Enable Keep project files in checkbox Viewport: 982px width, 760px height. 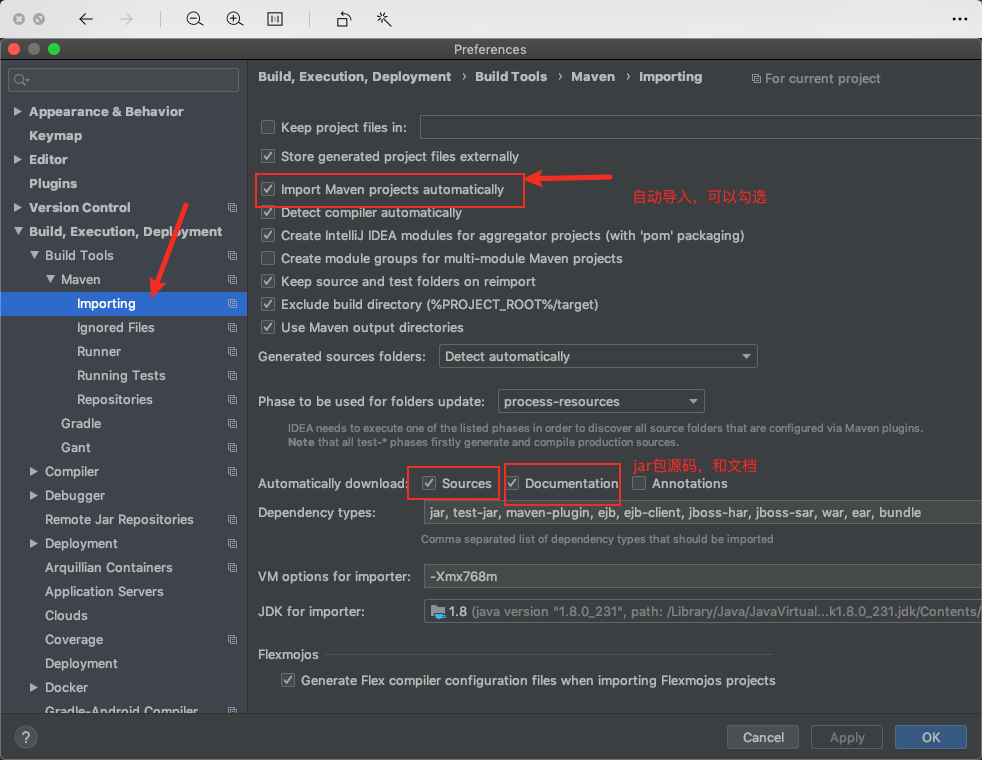coord(268,127)
